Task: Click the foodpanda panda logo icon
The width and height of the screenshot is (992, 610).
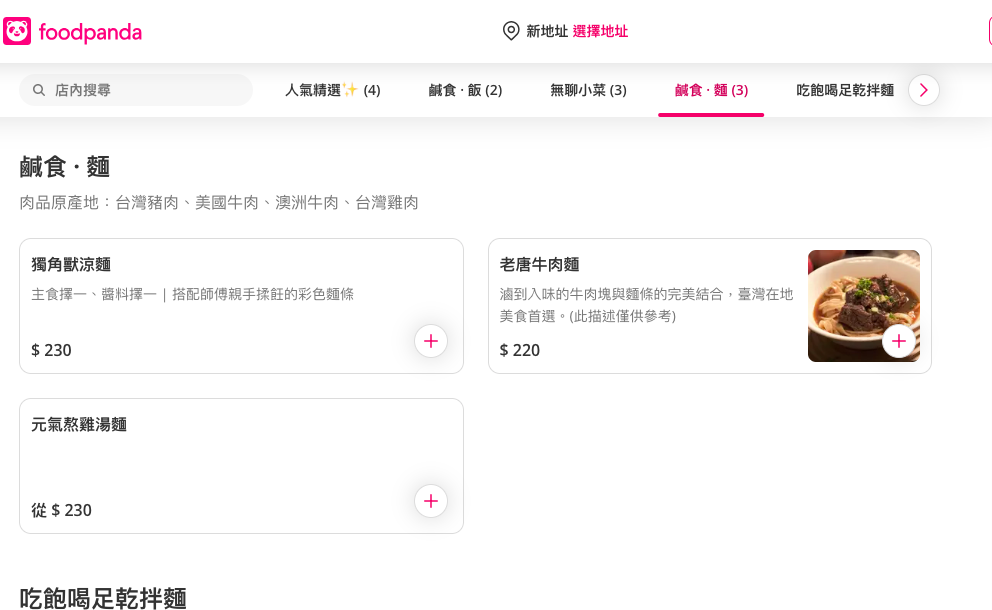Action: pyautogui.click(x=17, y=32)
